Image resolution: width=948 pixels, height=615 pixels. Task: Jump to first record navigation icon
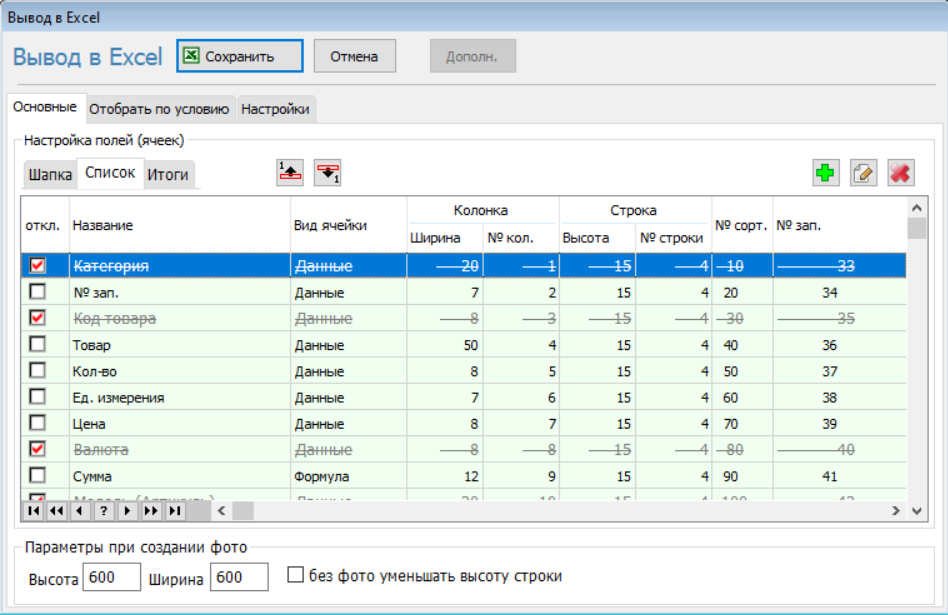pos(34,511)
